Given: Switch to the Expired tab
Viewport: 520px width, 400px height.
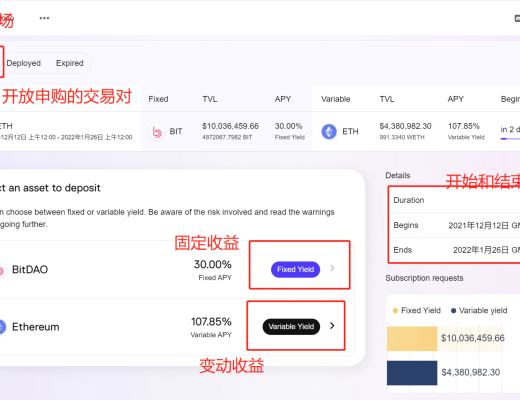Looking at the screenshot, I should click(x=70, y=63).
